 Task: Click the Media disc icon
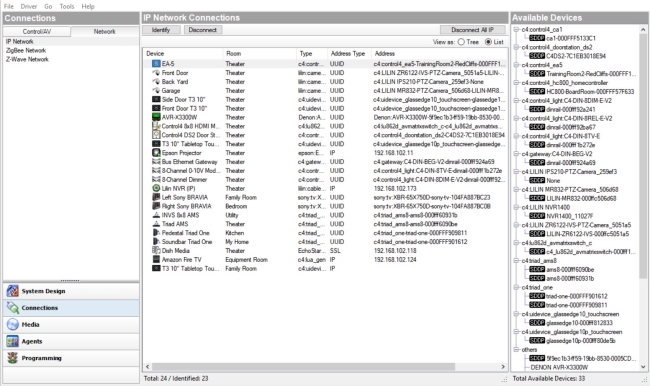pos(12,324)
